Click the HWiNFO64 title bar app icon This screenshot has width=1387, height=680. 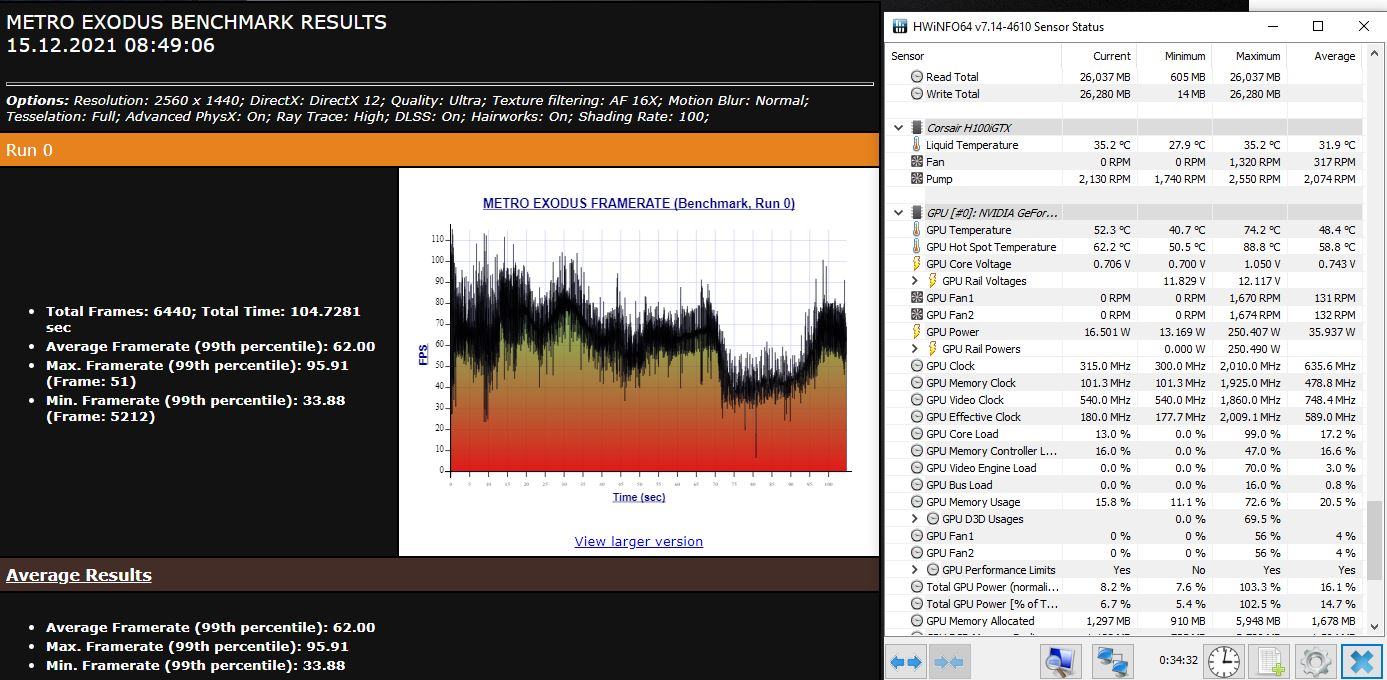pyautogui.click(x=898, y=26)
